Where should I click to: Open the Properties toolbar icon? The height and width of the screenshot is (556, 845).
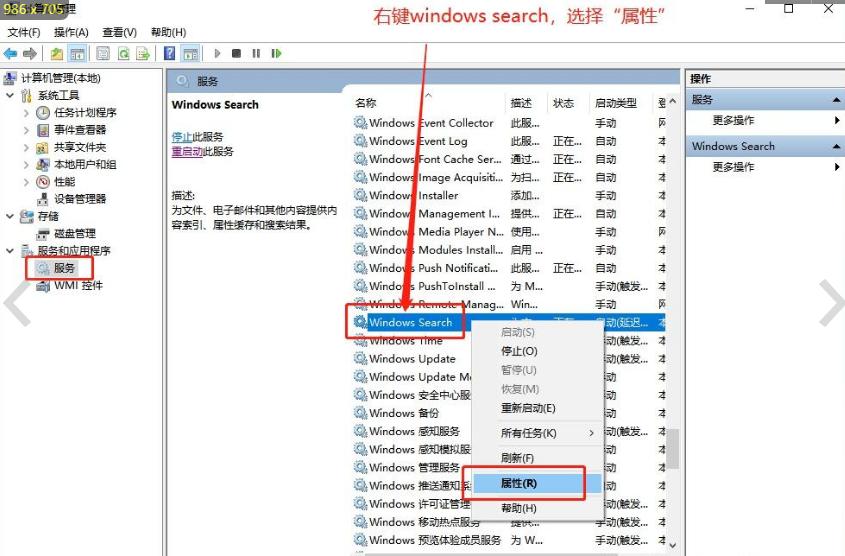[x=103, y=53]
